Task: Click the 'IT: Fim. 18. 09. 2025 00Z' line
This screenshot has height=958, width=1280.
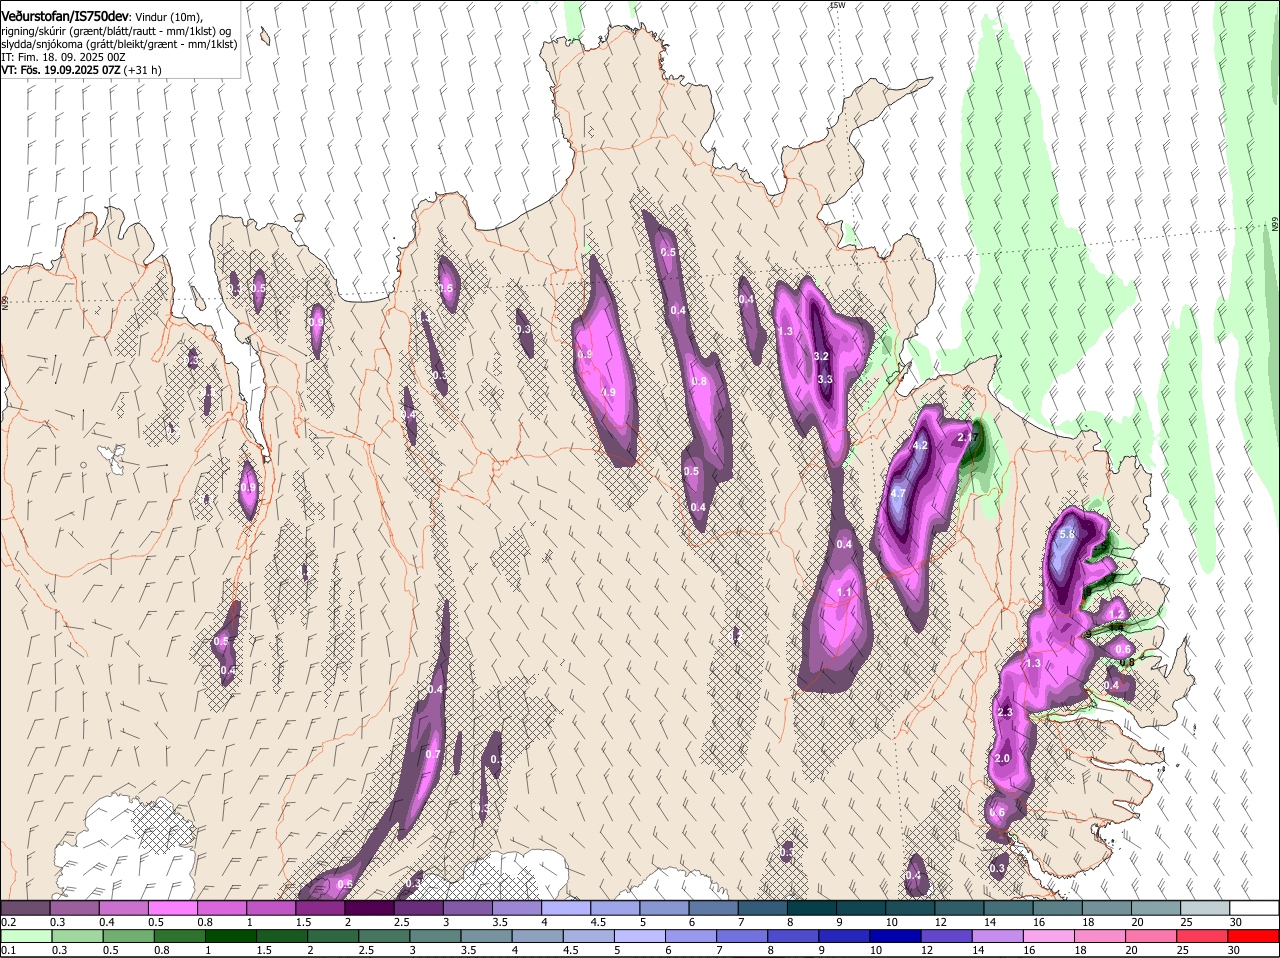Action: pyautogui.click(x=63, y=57)
